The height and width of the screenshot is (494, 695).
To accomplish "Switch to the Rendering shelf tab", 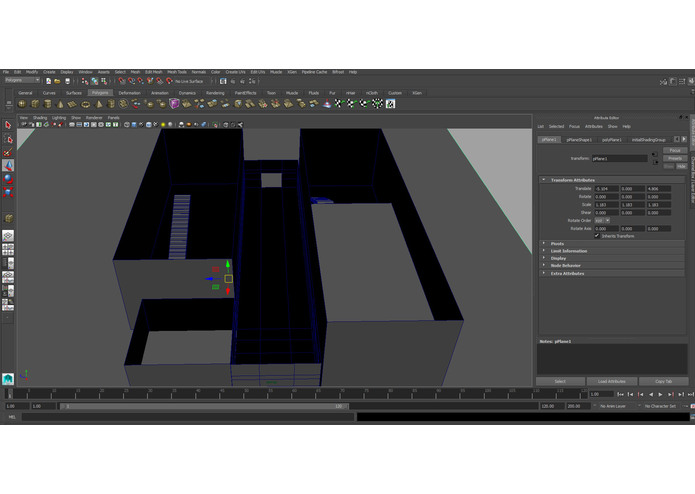I will click(215, 93).
